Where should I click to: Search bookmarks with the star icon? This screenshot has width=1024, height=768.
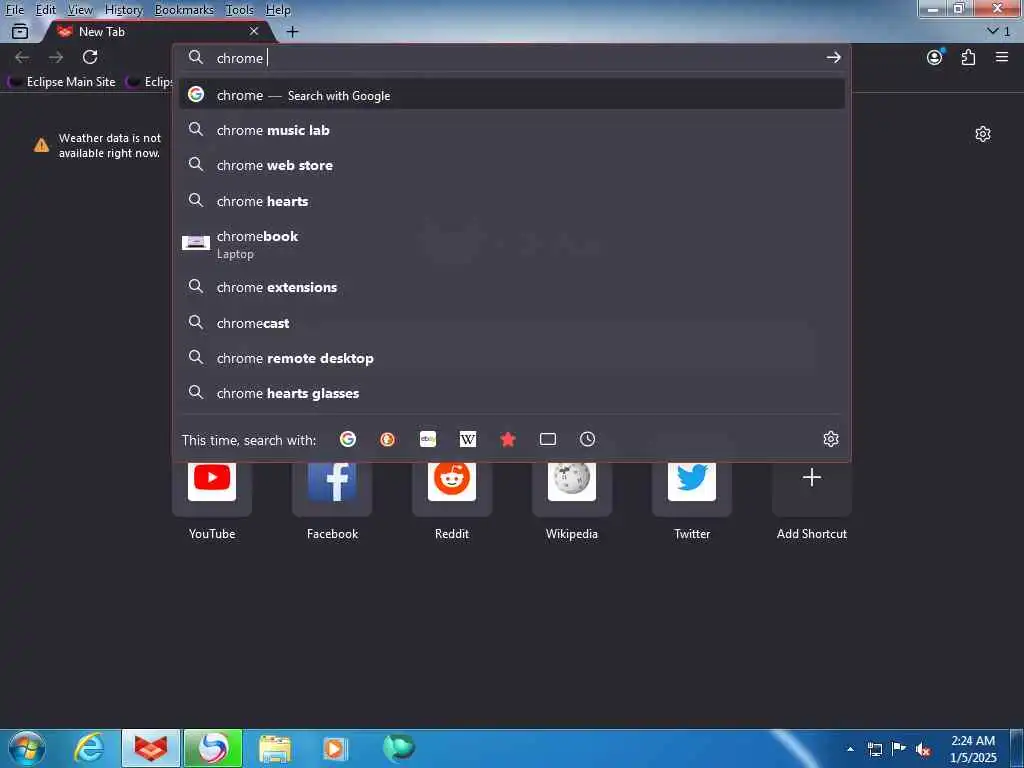pos(508,440)
